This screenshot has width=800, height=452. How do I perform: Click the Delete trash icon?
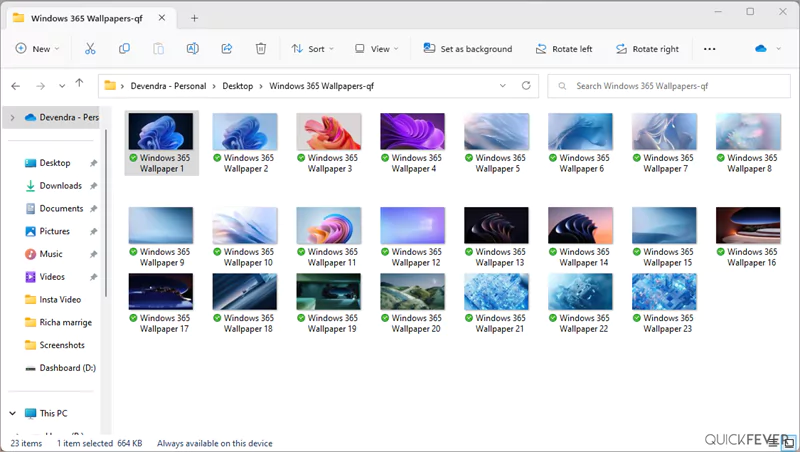[261, 49]
